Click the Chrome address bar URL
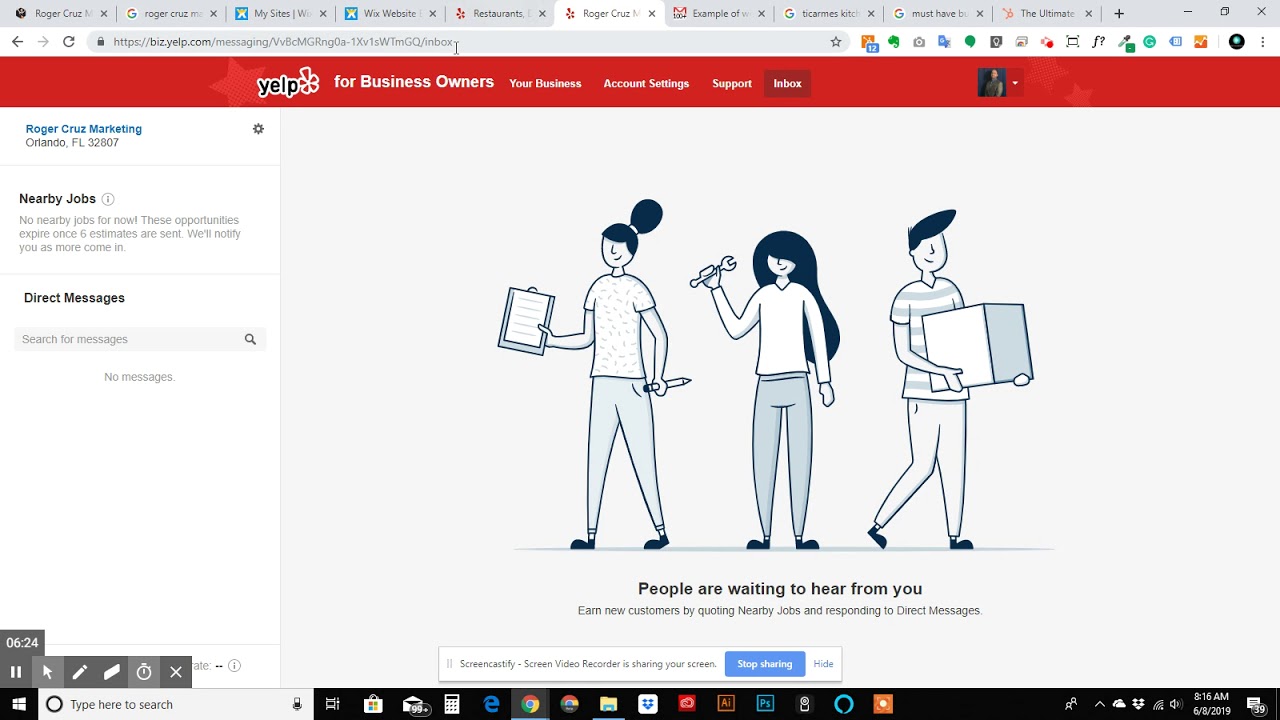This screenshot has width=1280, height=720. (283, 42)
